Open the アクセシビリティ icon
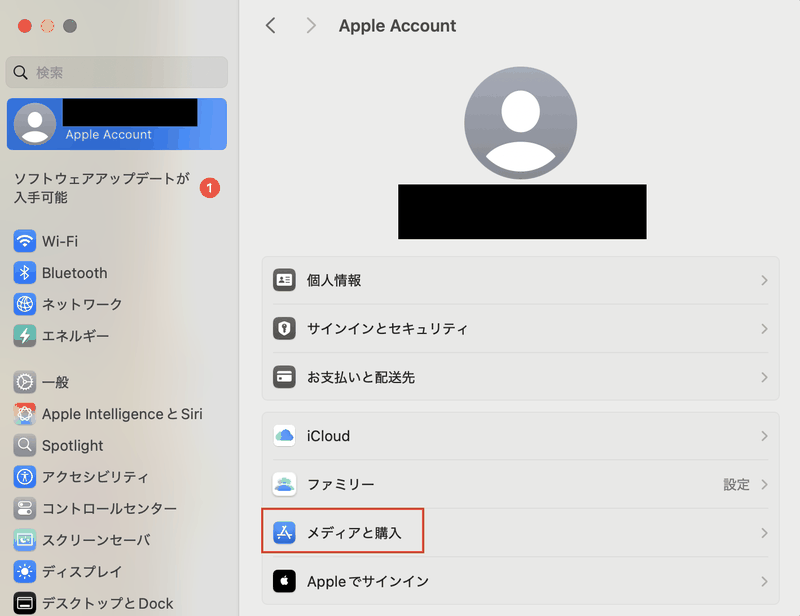 tap(24, 477)
